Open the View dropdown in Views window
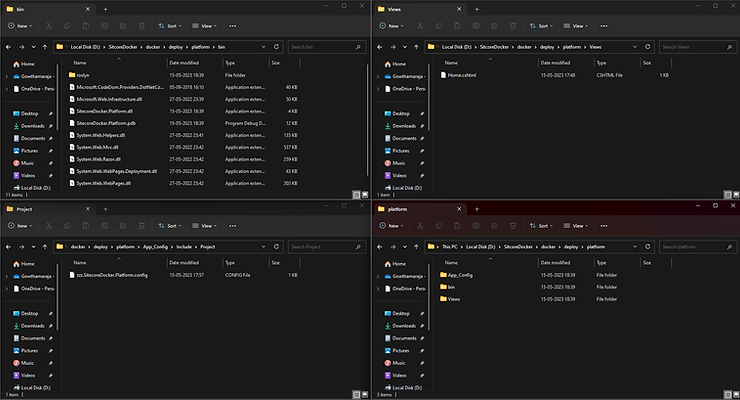Image resolution: width=740 pixels, height=400 pixels. tap(576, 26)
